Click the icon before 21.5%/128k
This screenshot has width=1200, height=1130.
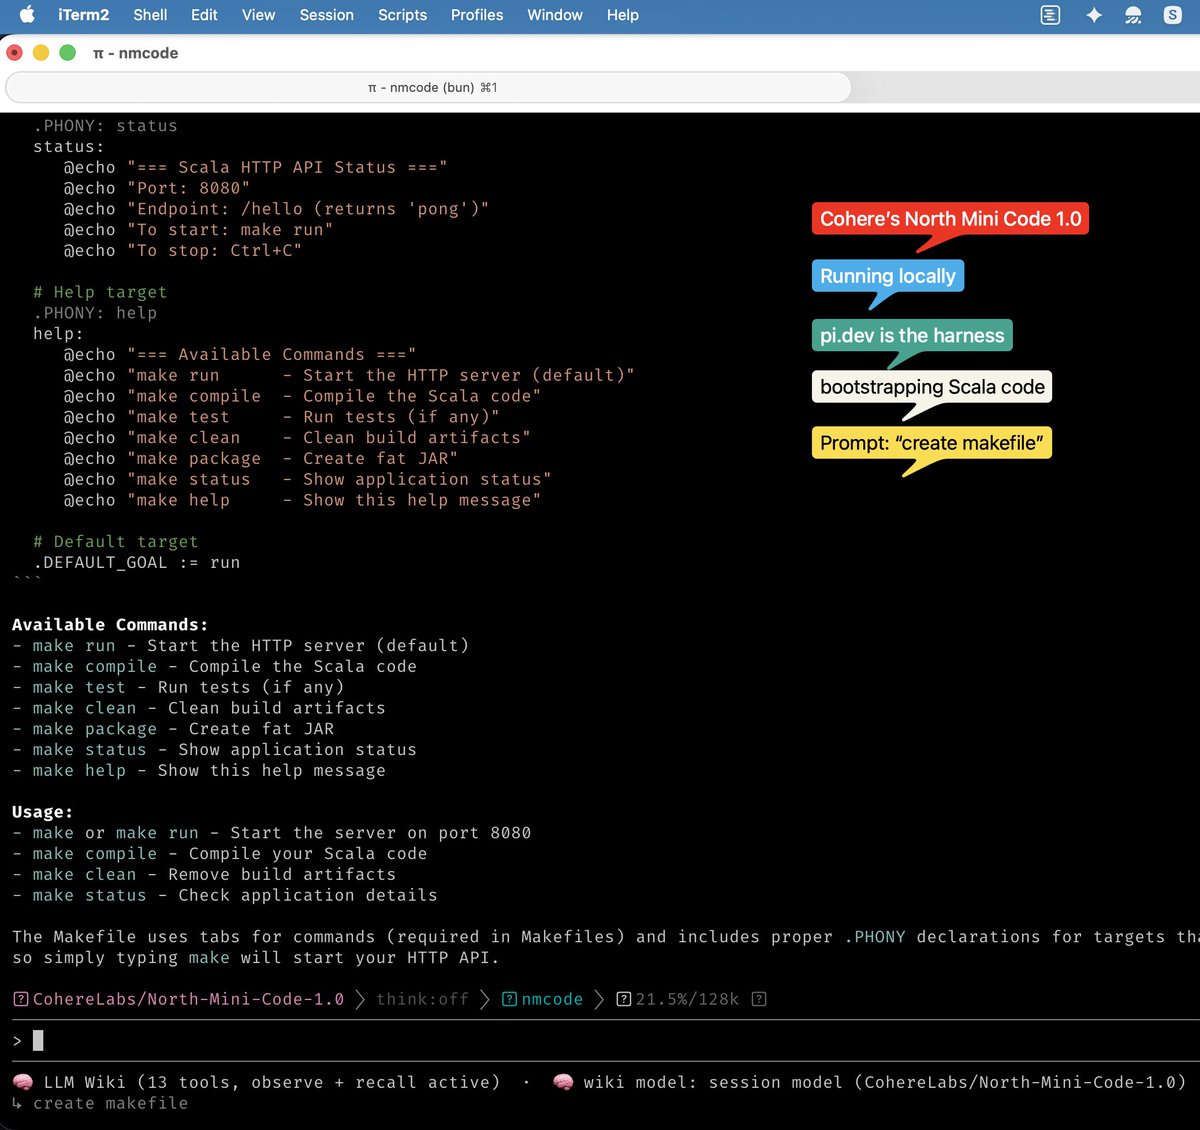pos(624,999)
